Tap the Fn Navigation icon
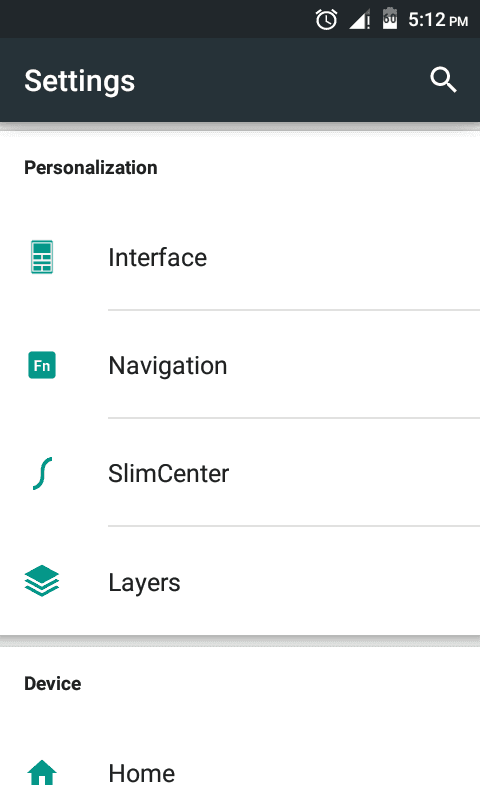 [42, 365]
